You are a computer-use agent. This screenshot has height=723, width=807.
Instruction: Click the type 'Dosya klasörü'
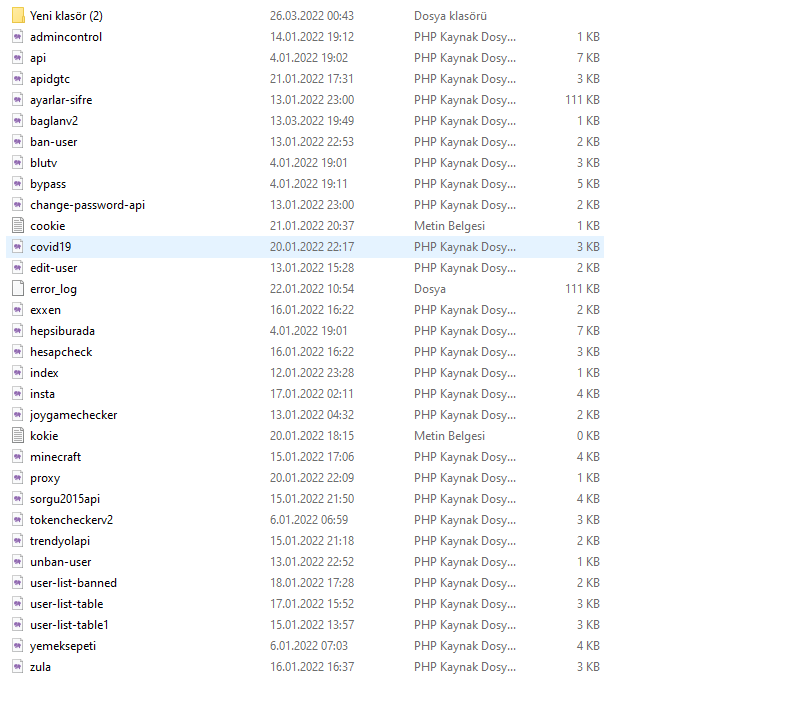click(450, 16)
